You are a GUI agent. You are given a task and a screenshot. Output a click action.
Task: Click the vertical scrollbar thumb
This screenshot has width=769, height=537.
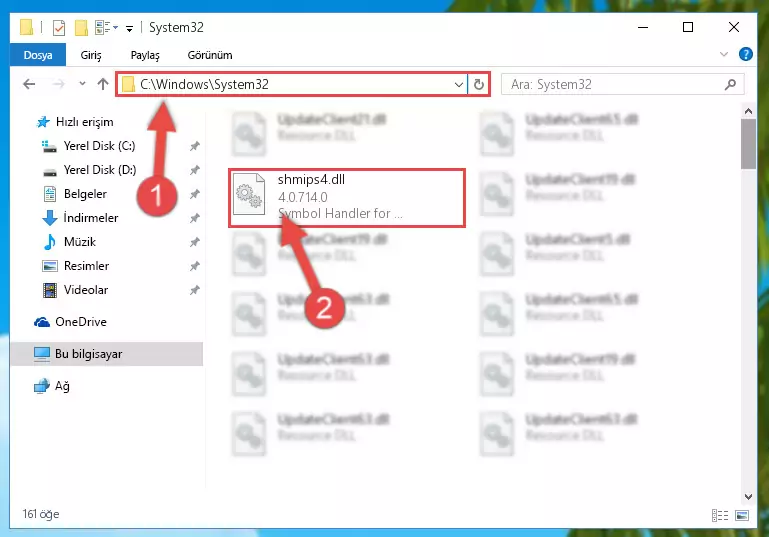[x=748, y=144]
